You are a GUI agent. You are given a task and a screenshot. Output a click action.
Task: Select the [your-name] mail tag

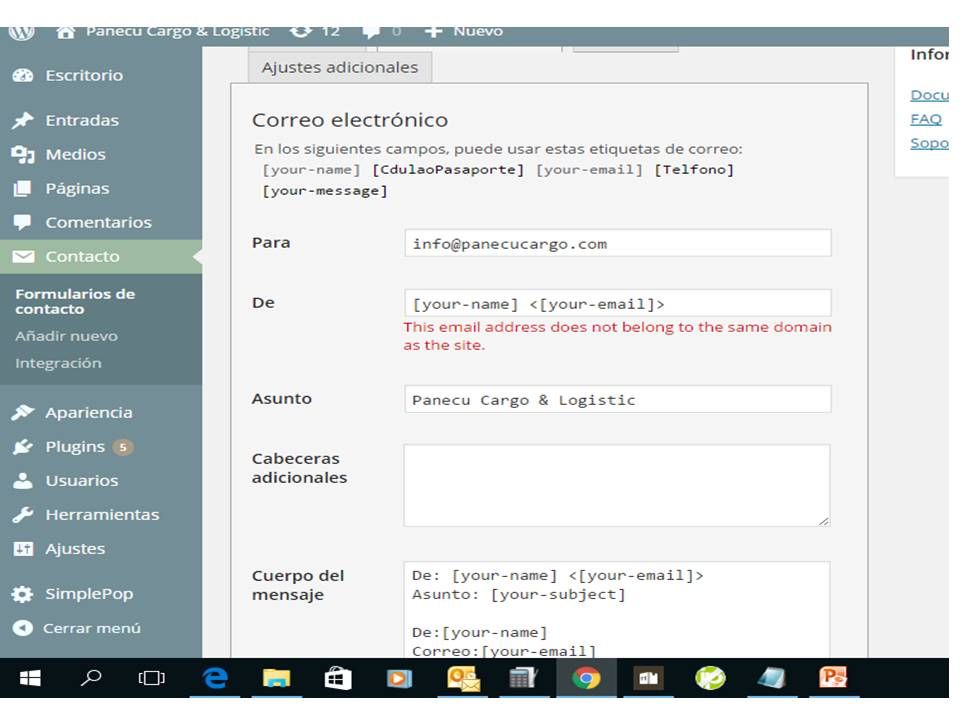click(311, 170)
